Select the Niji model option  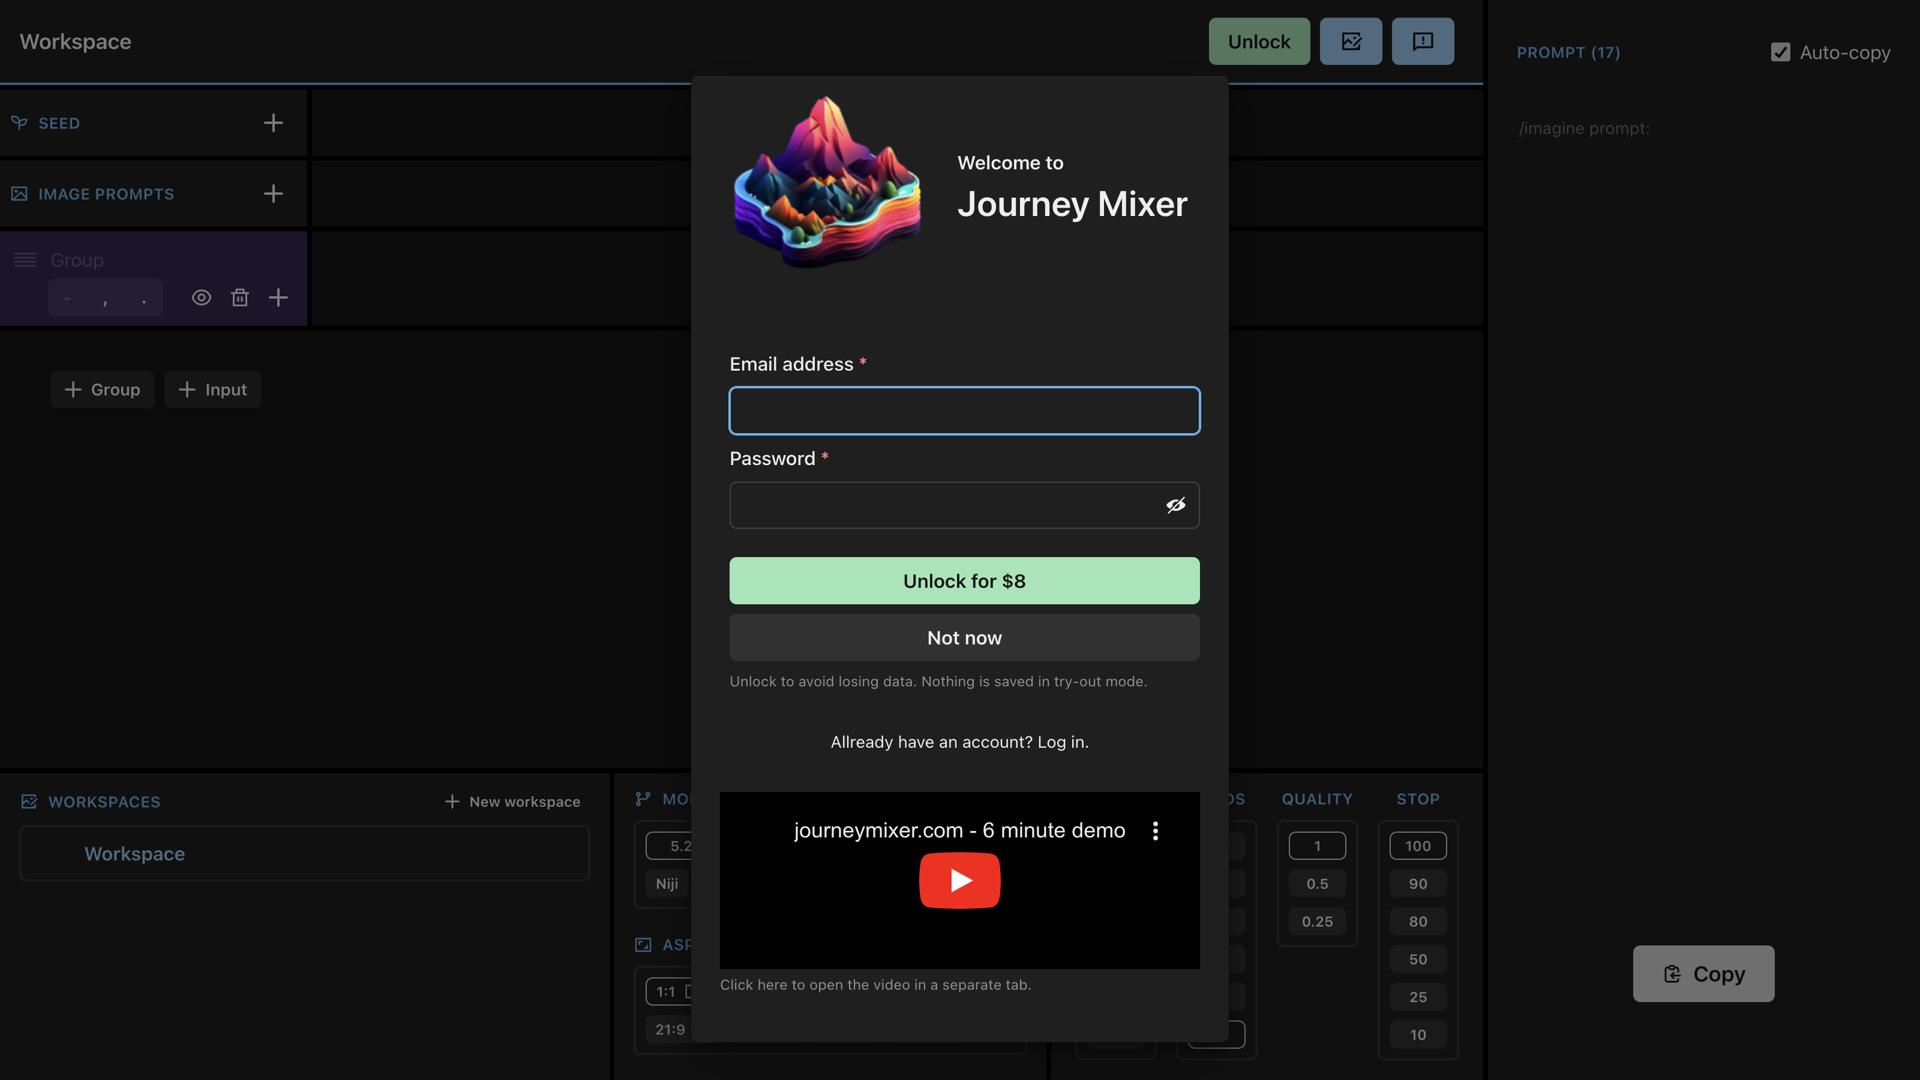666,883
